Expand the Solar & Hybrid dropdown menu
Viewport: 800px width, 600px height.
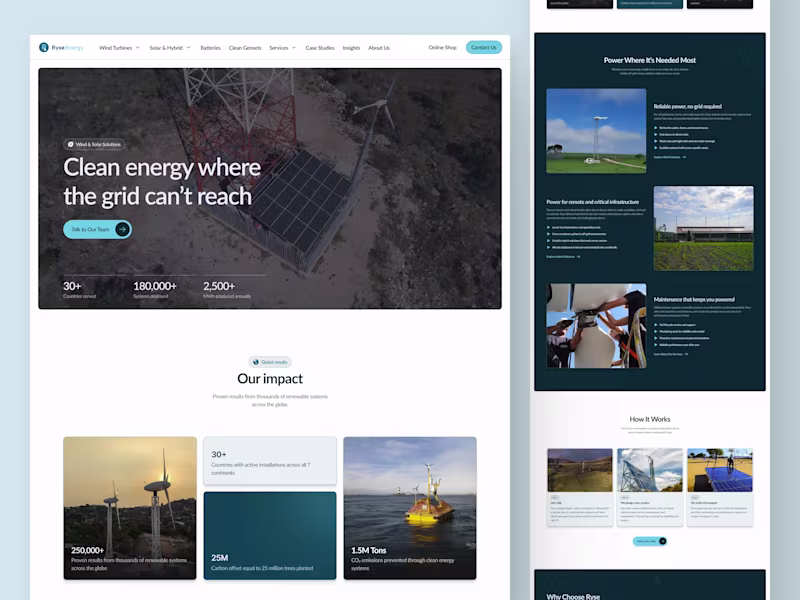point(166,47)
